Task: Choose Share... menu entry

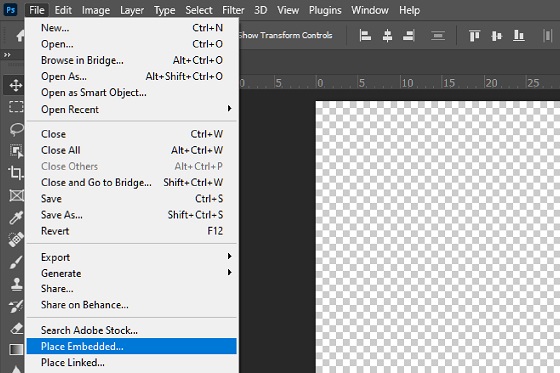Action: click(x=132, y=288)
